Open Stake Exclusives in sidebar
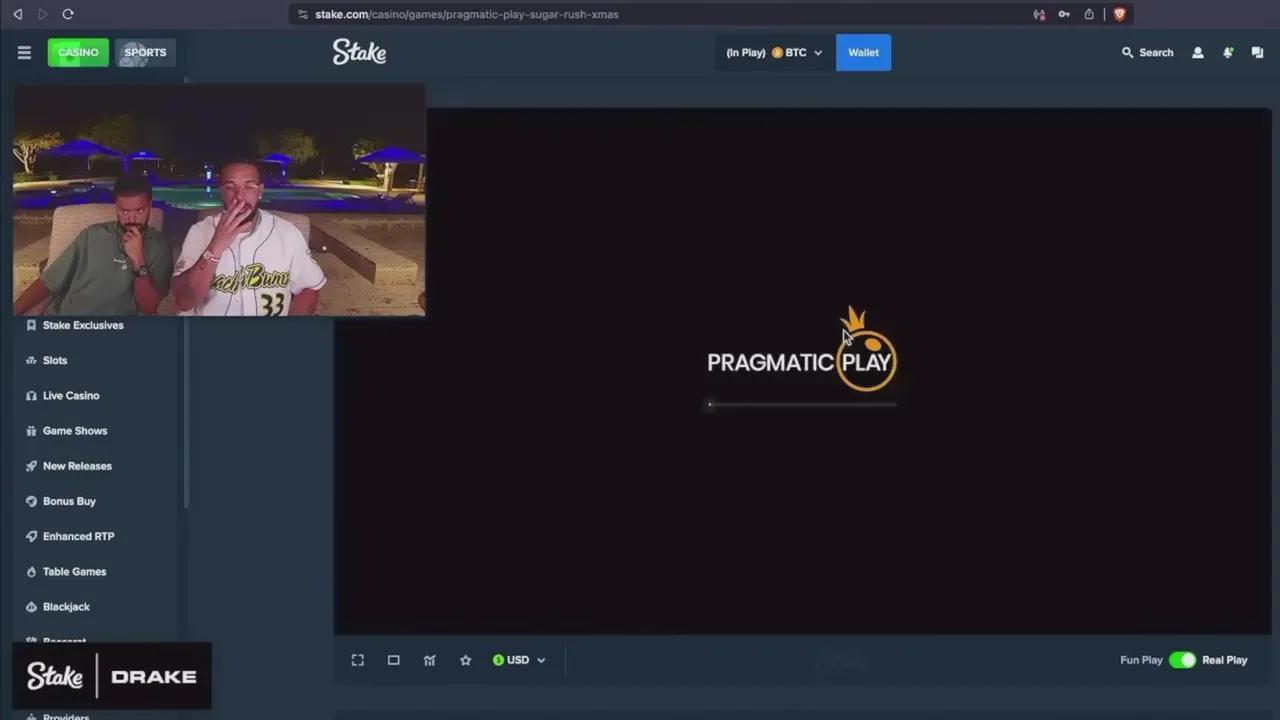This screenshot has height=720, width=1280. click(83, 325)
